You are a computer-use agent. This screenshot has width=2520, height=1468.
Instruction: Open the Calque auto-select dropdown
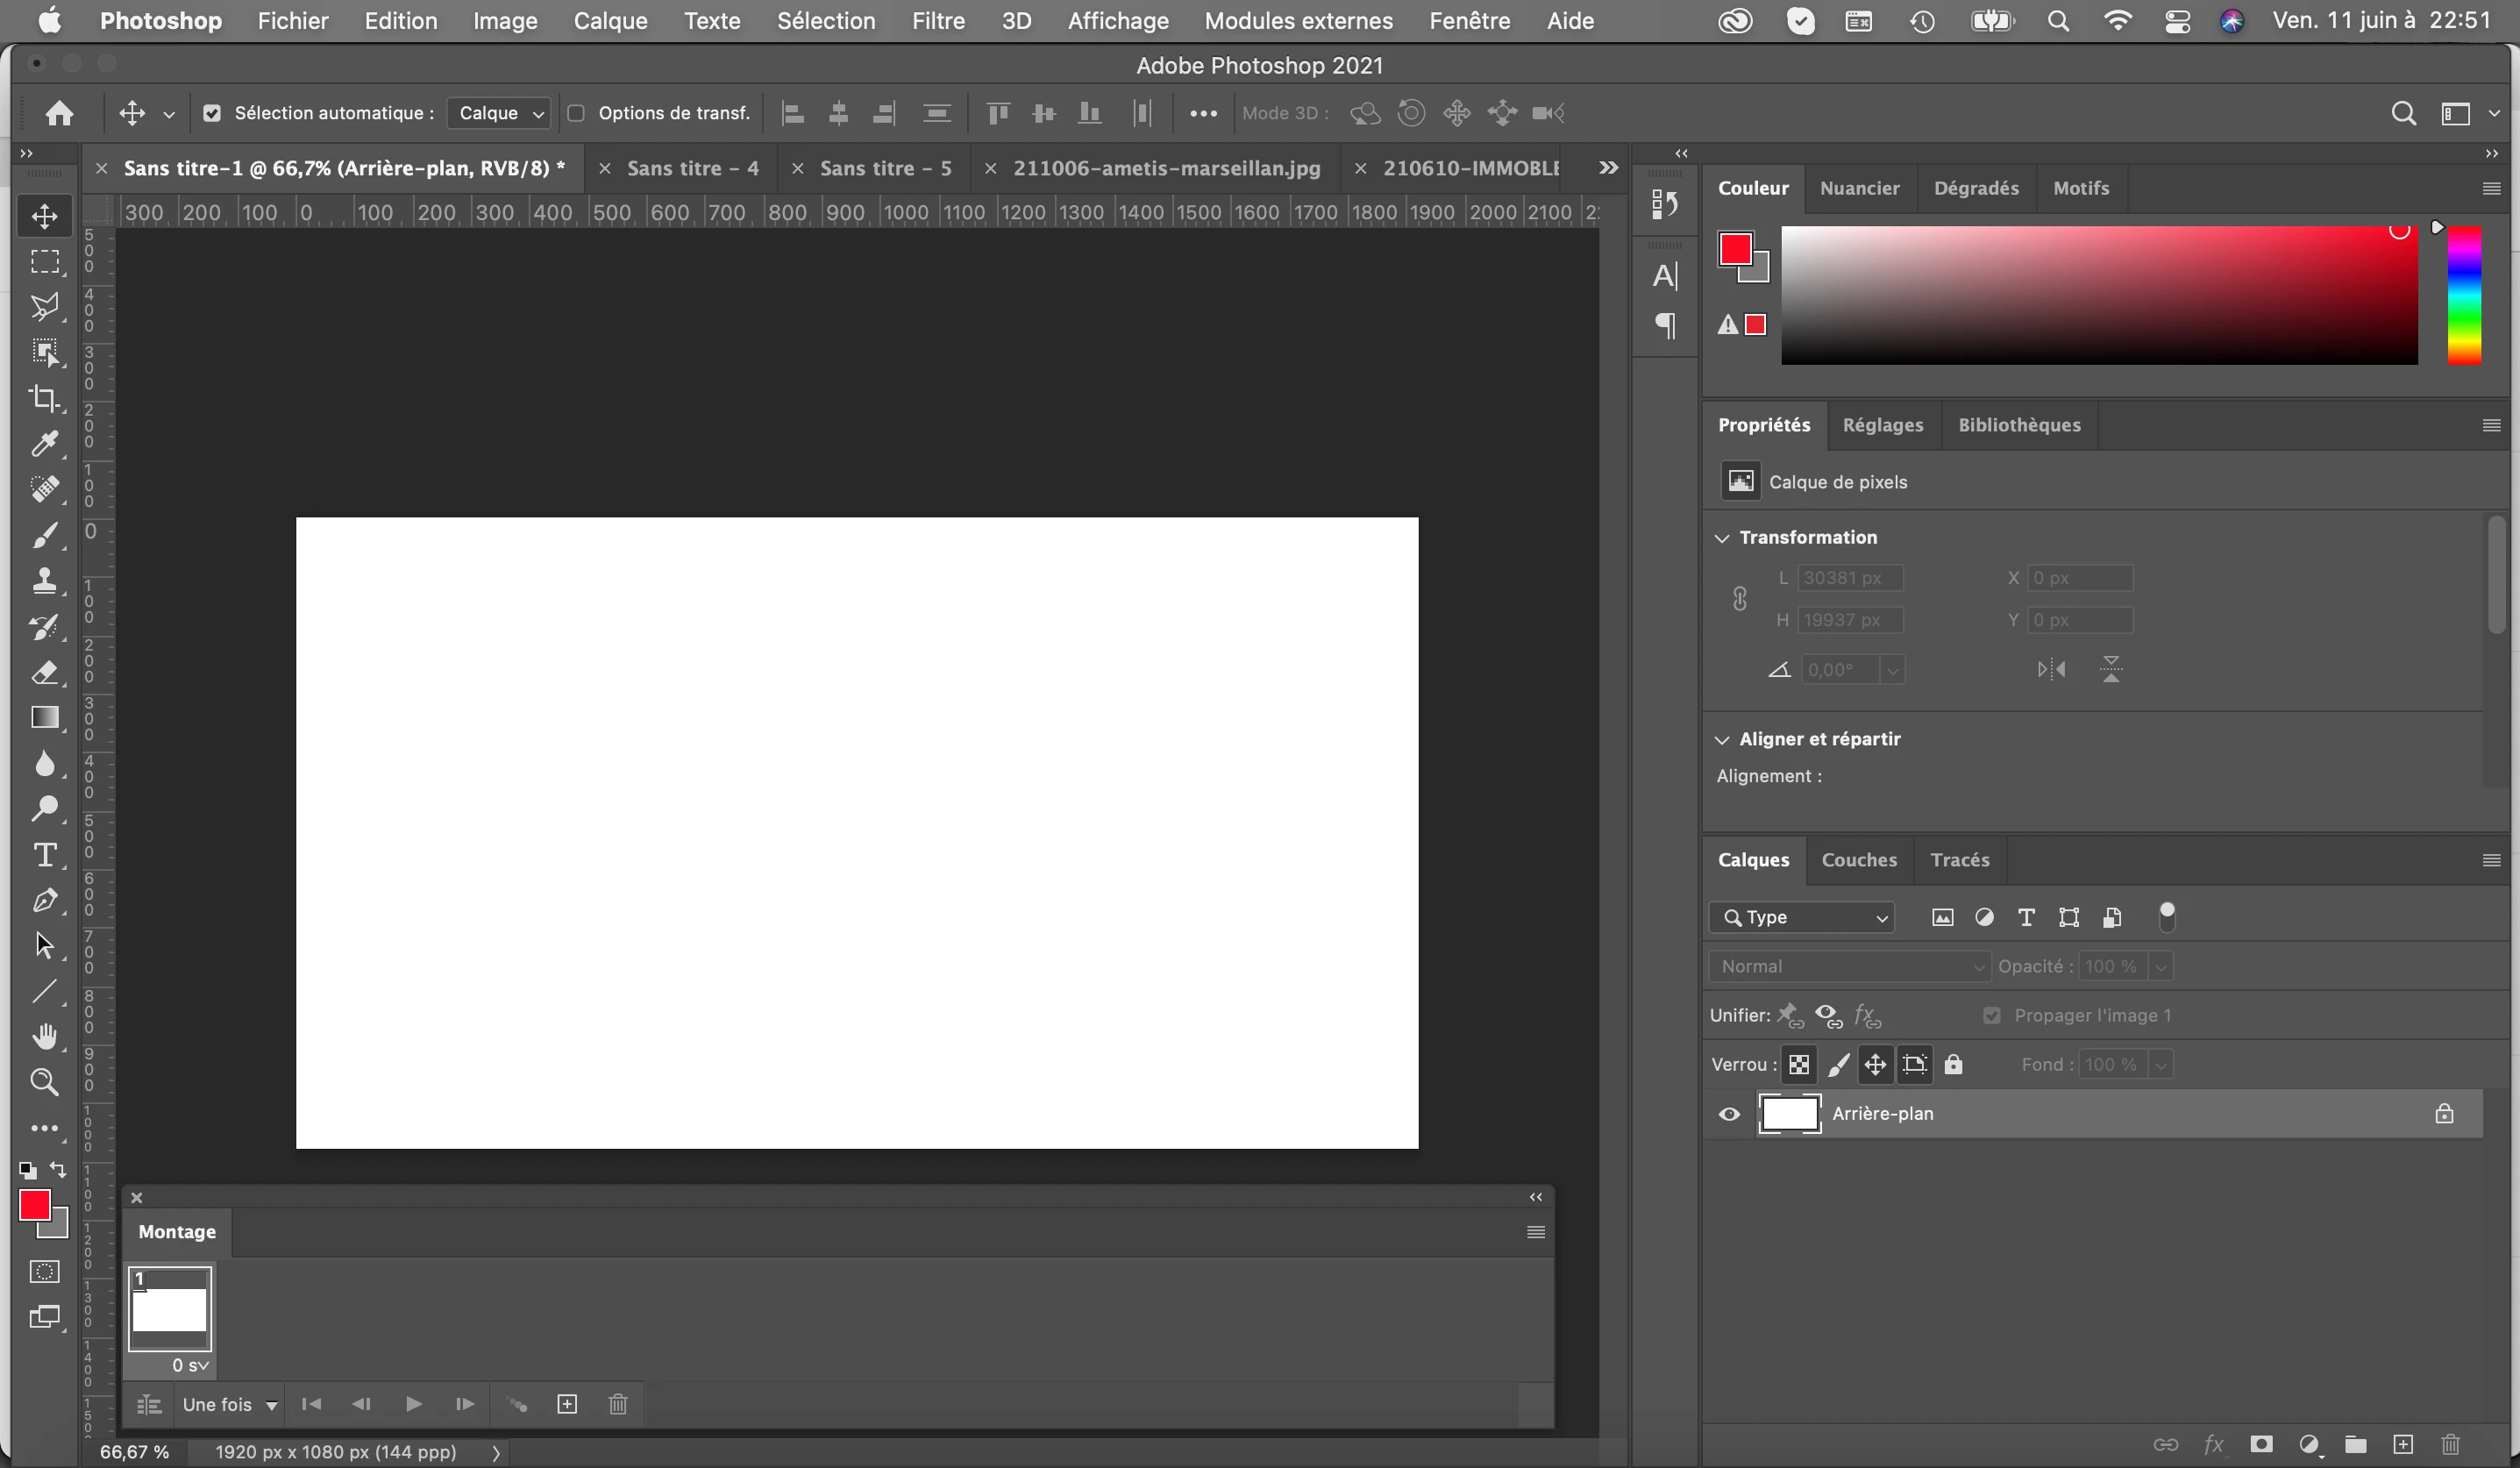coord(499,113)
